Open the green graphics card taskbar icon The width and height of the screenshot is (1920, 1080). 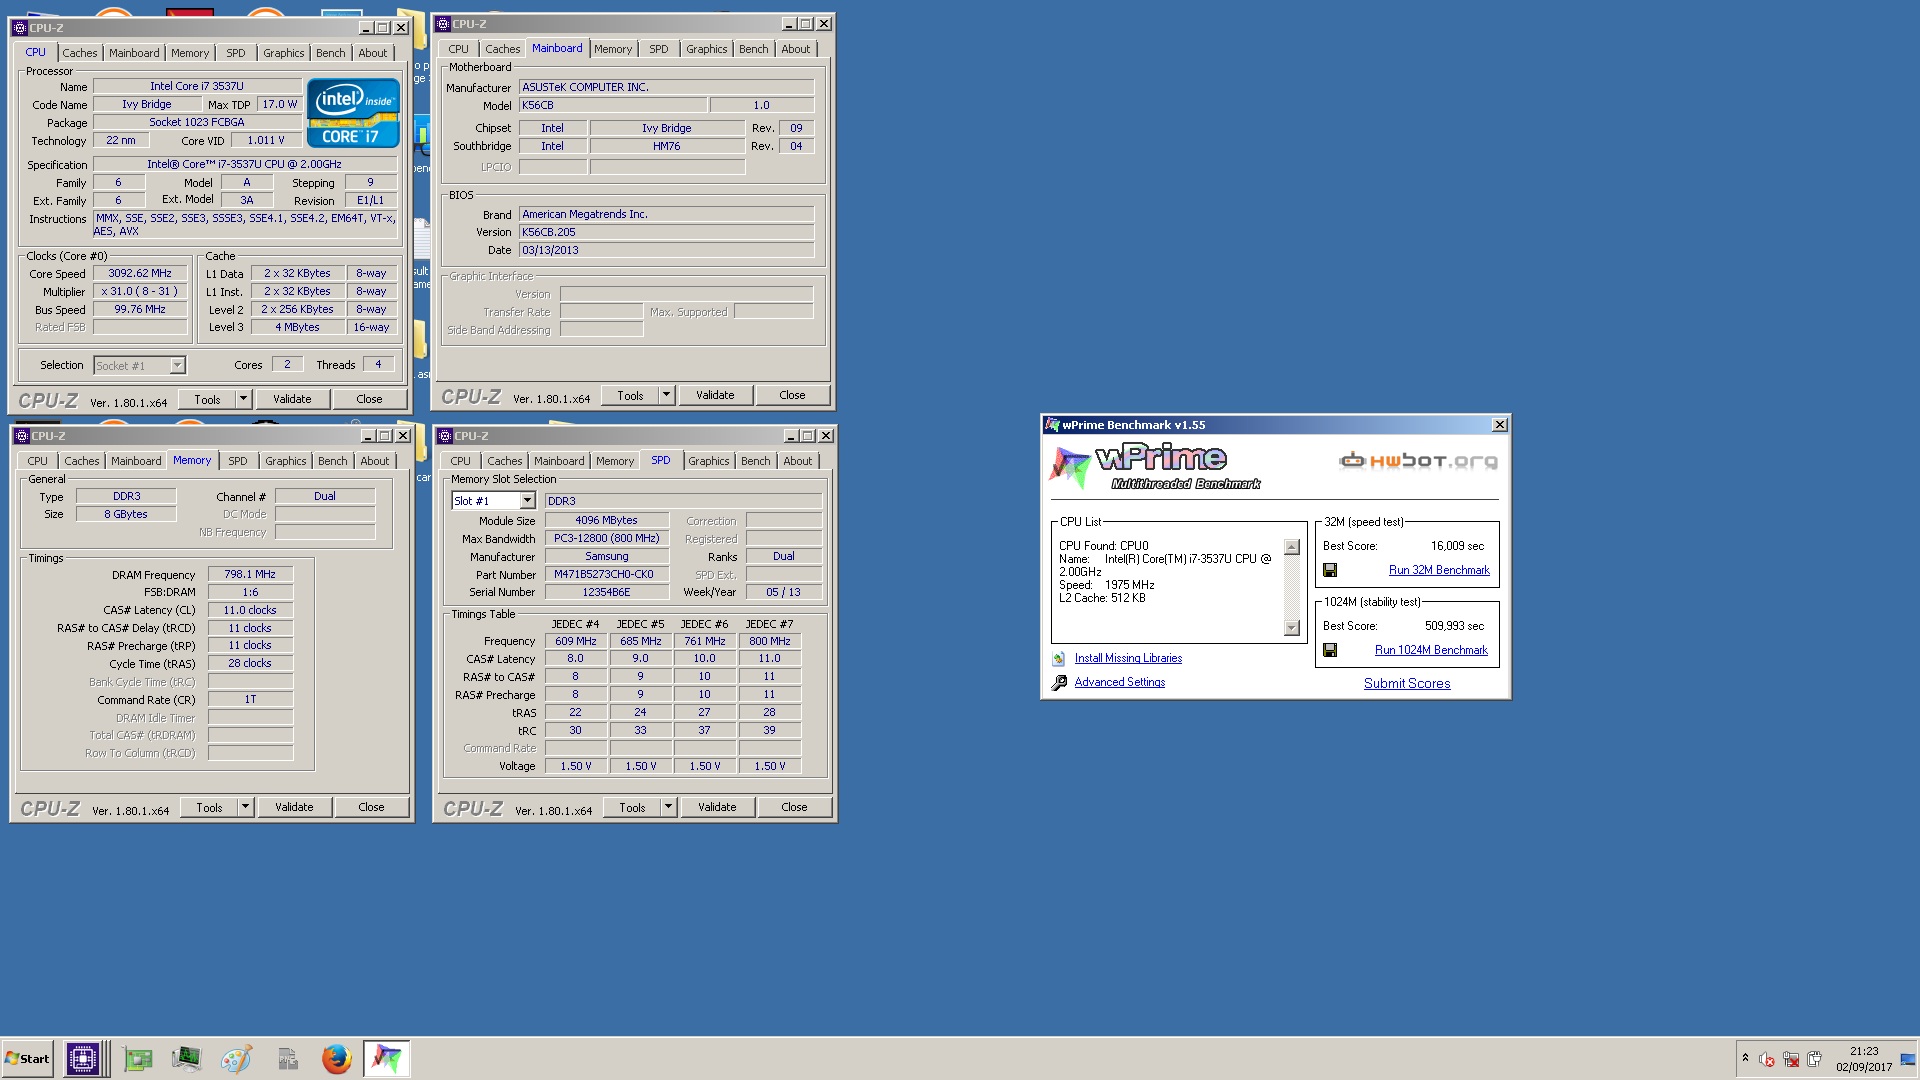[x=137, y=1058]
